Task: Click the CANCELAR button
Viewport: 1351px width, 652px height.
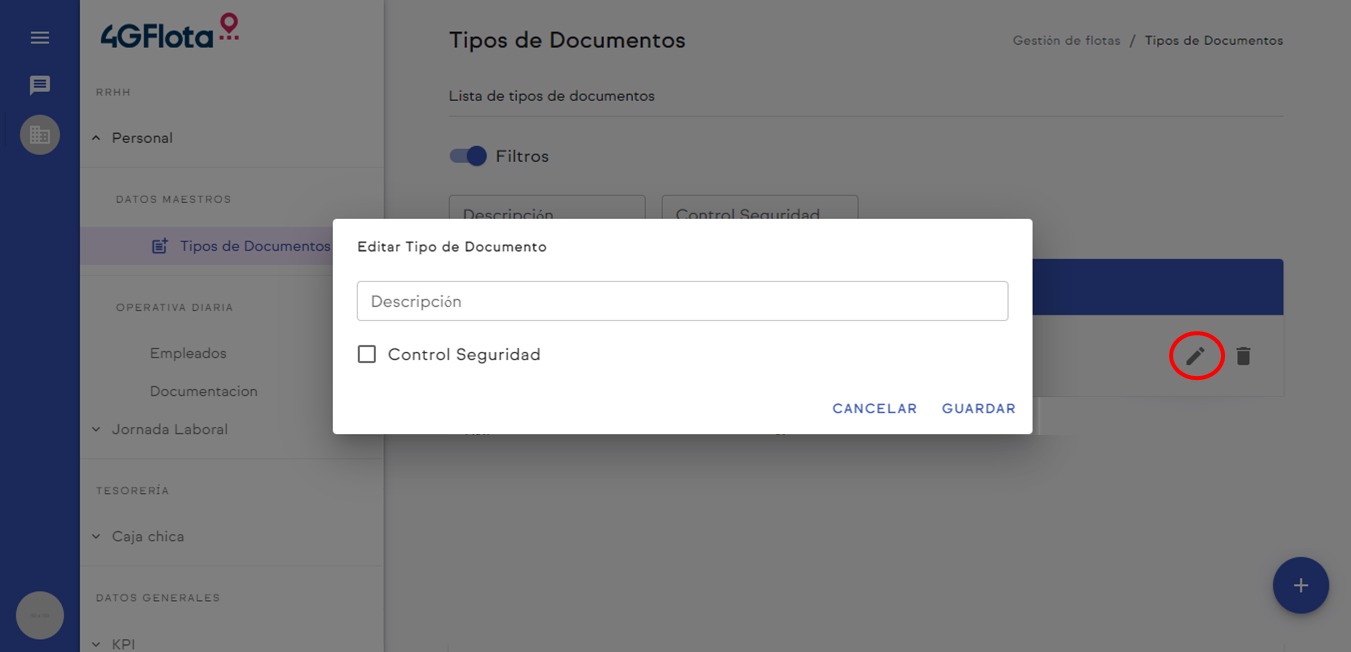Action: pos(874,408)
